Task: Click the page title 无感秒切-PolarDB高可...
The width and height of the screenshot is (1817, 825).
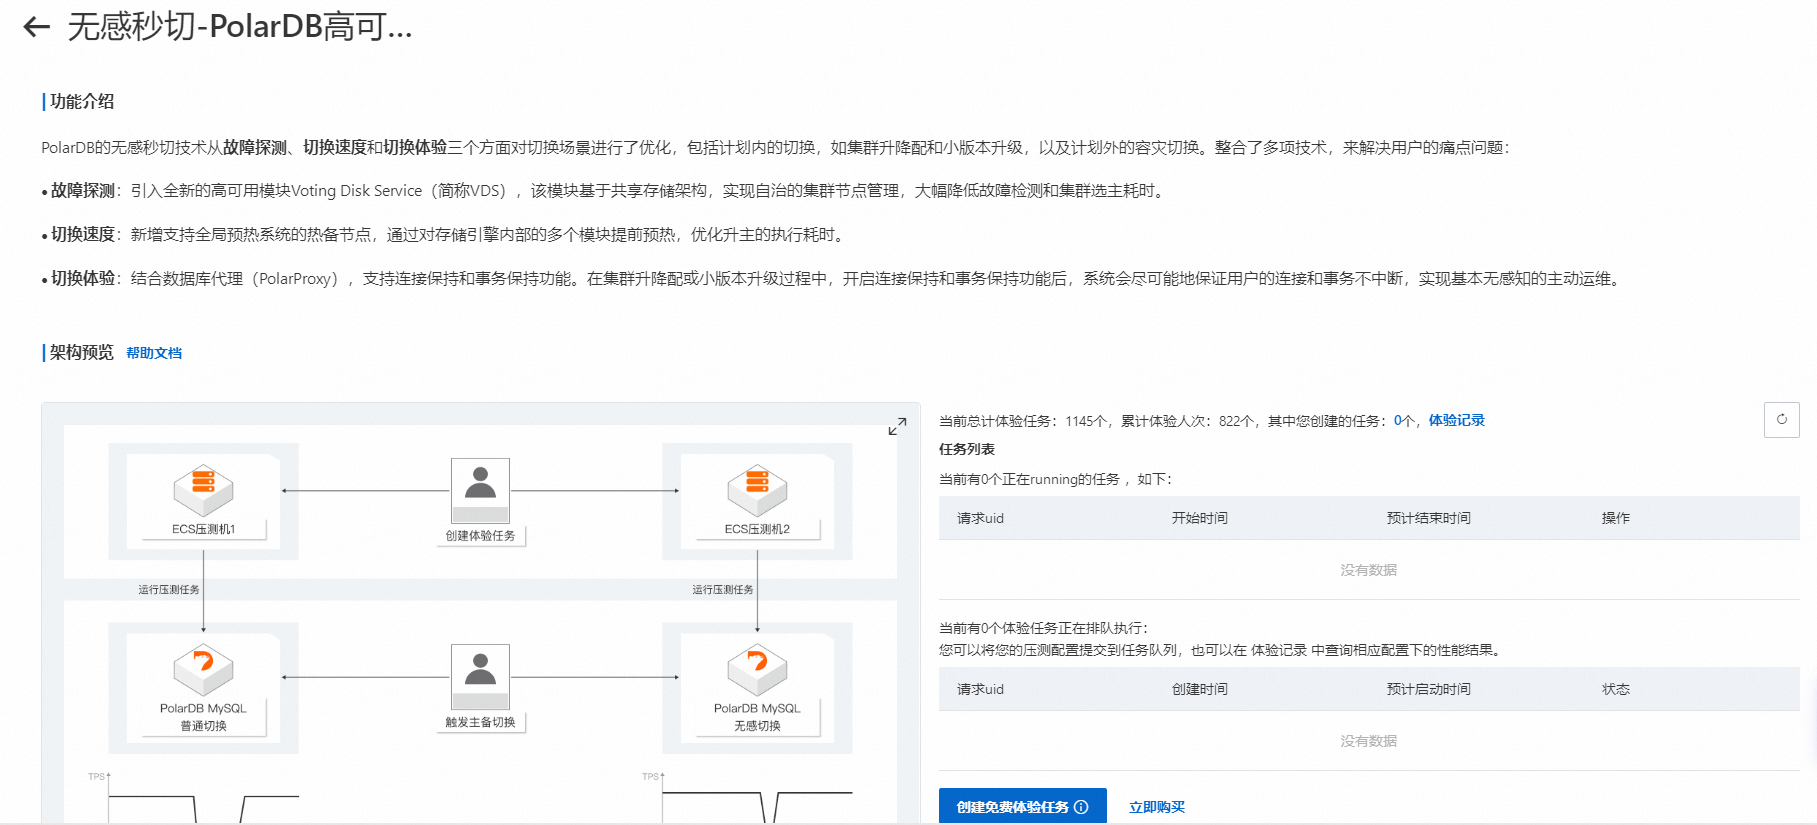Action: 240,27
